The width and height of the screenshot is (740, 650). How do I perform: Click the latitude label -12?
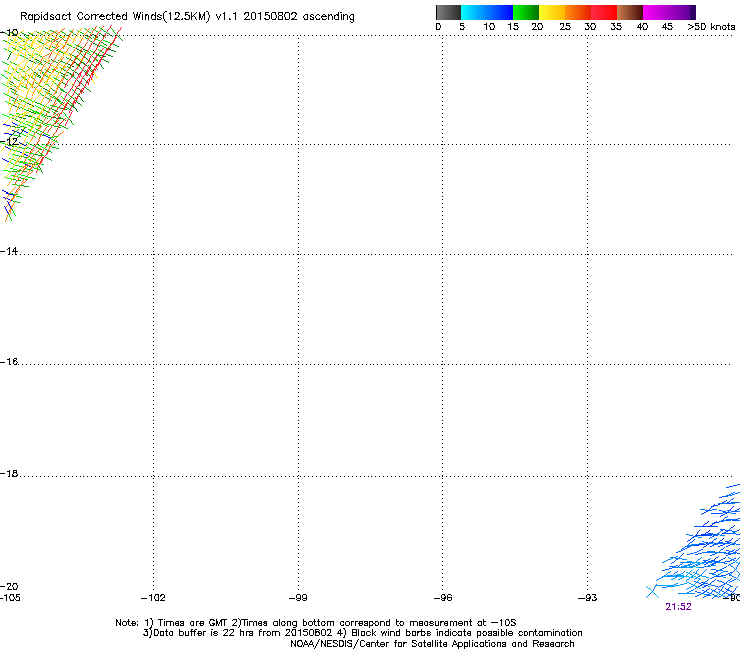(9, 141)
